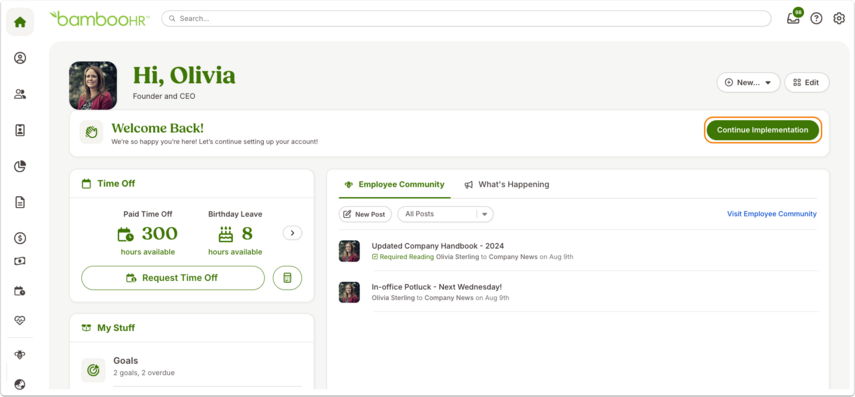Image resolution: width=855 pixels, height=397 pixels.
Task: Focus the Search input field
Action: (x=466, y=19)
